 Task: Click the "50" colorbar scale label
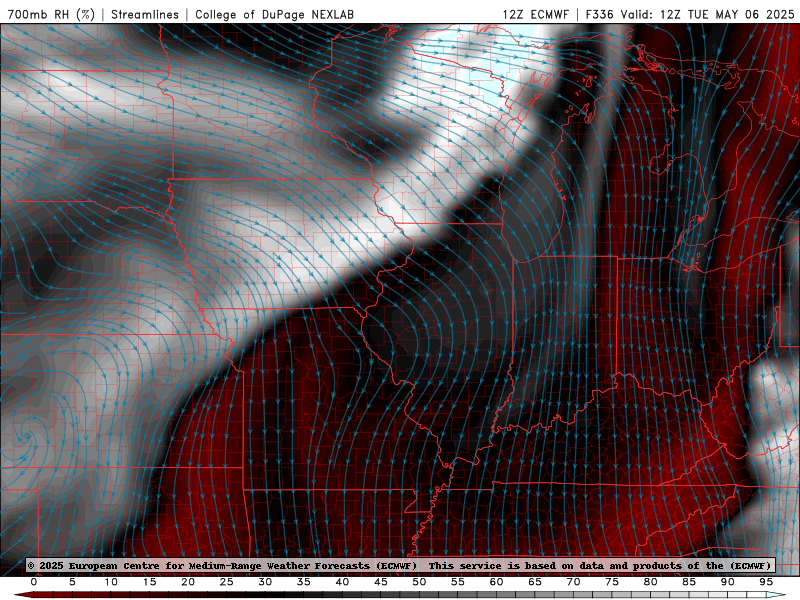tap(419, 582)
